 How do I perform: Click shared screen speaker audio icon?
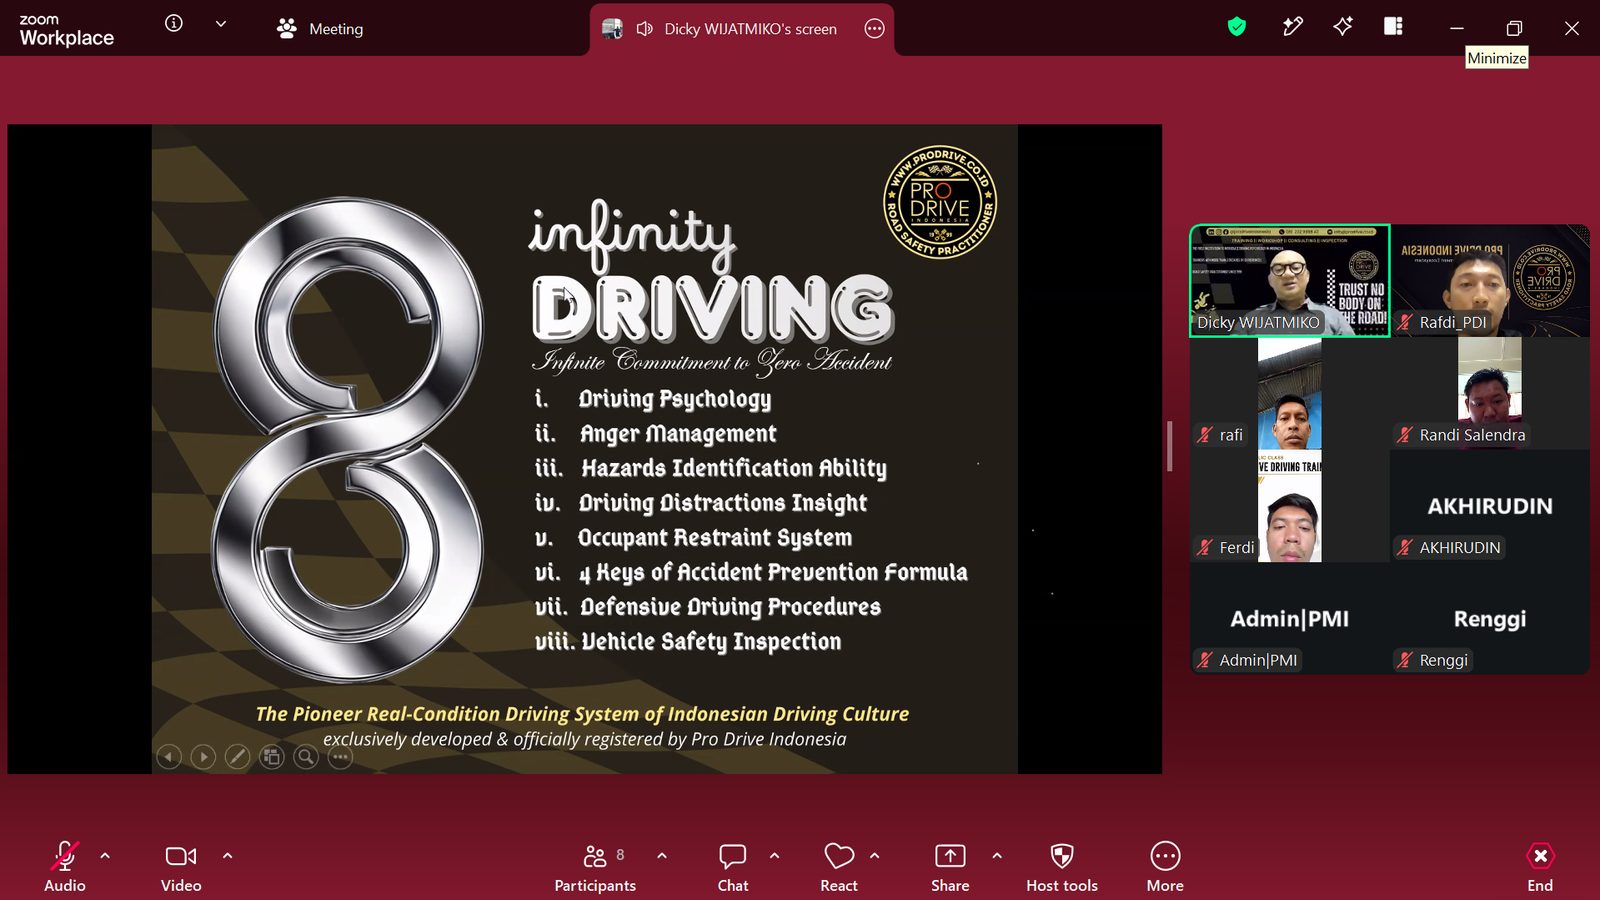point(645,29)
